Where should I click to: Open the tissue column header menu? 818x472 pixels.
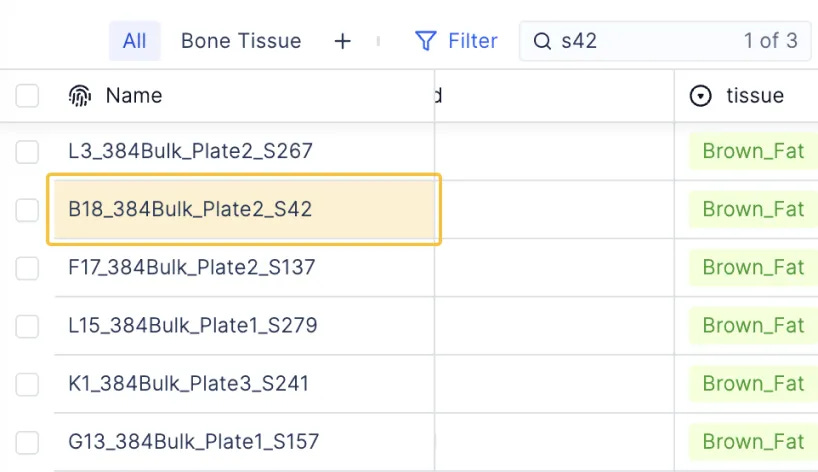click(x=746, y=96)
